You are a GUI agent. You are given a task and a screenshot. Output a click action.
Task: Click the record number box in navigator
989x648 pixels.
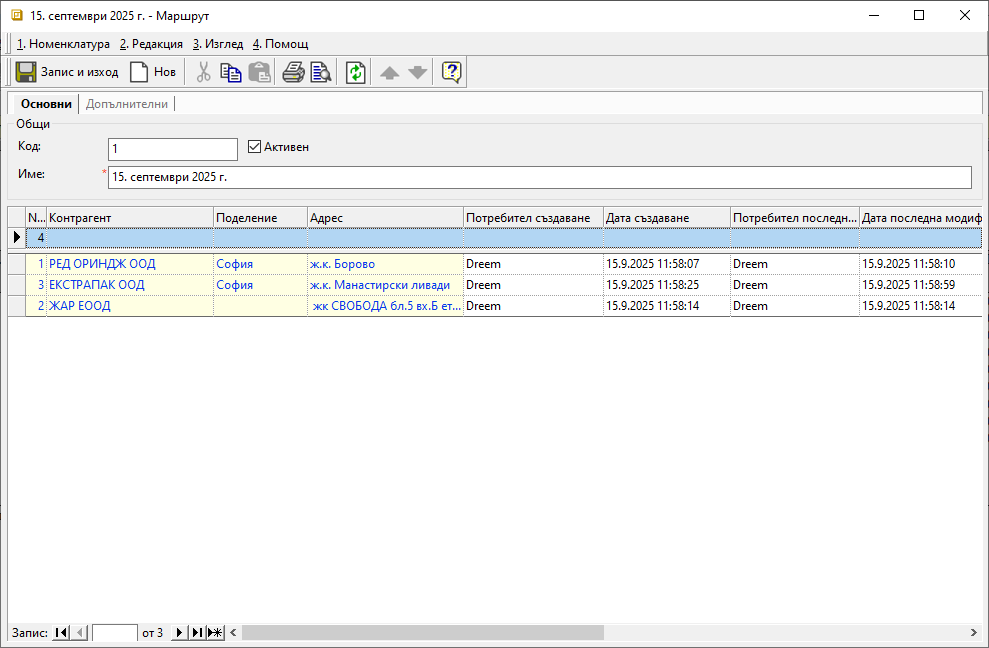(115, 633)
